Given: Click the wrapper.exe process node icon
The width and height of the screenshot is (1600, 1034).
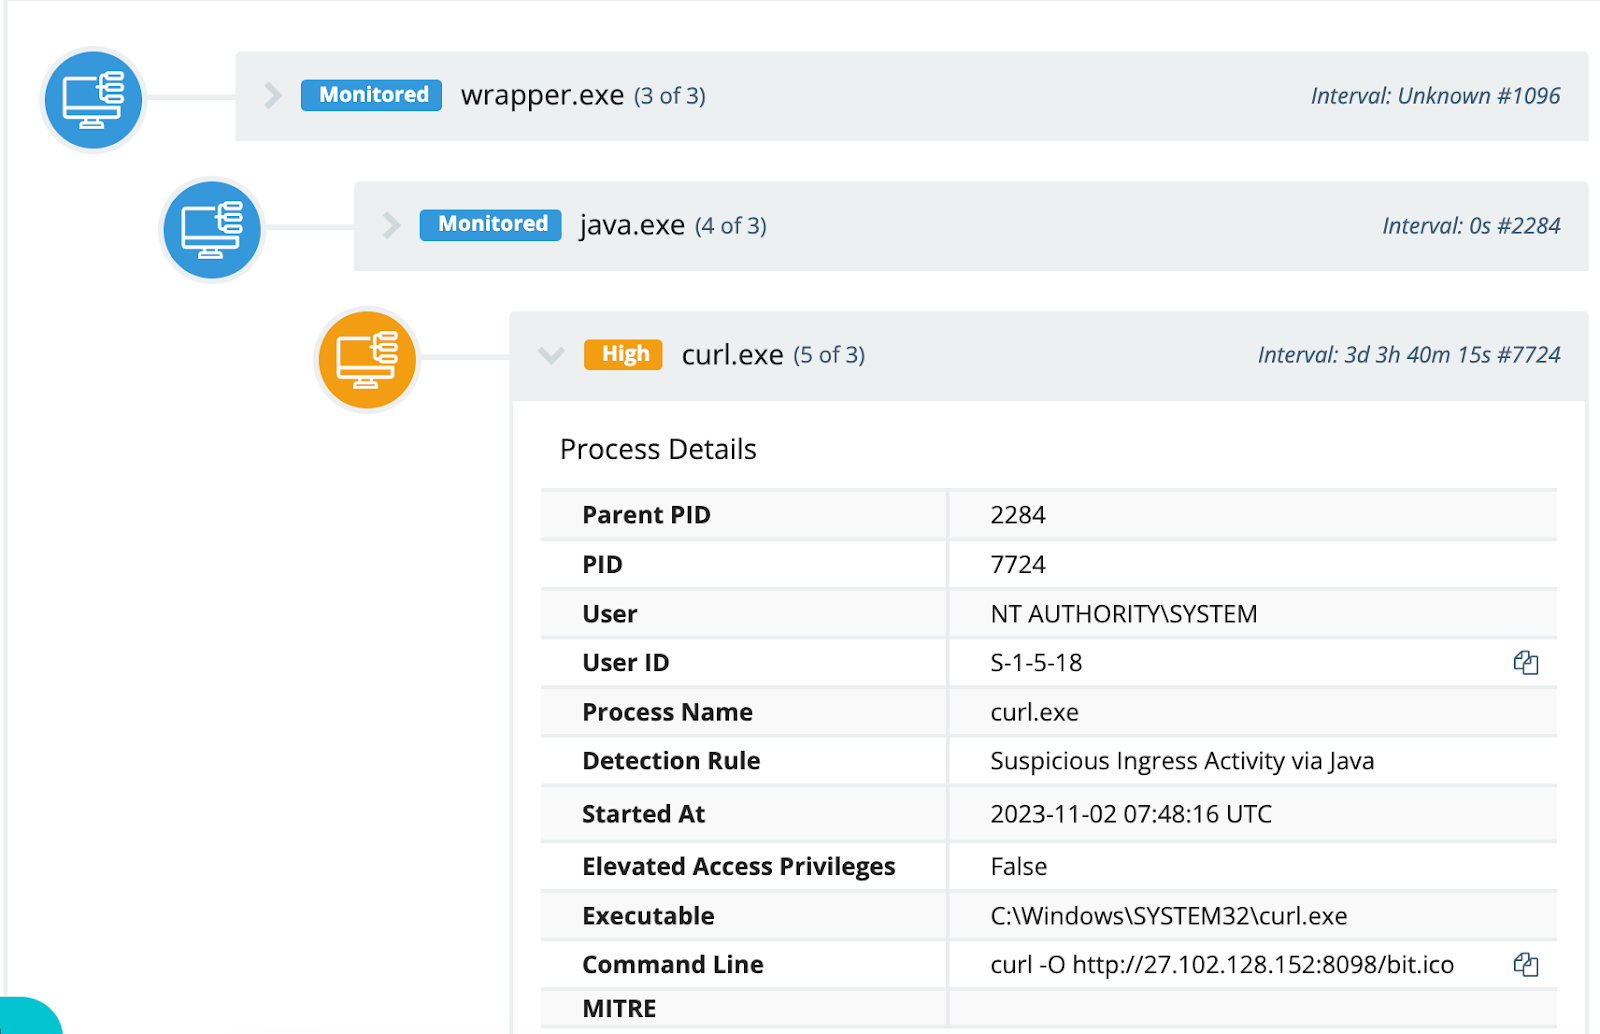Looking at the screenshot, I should (x=92, y=100).
